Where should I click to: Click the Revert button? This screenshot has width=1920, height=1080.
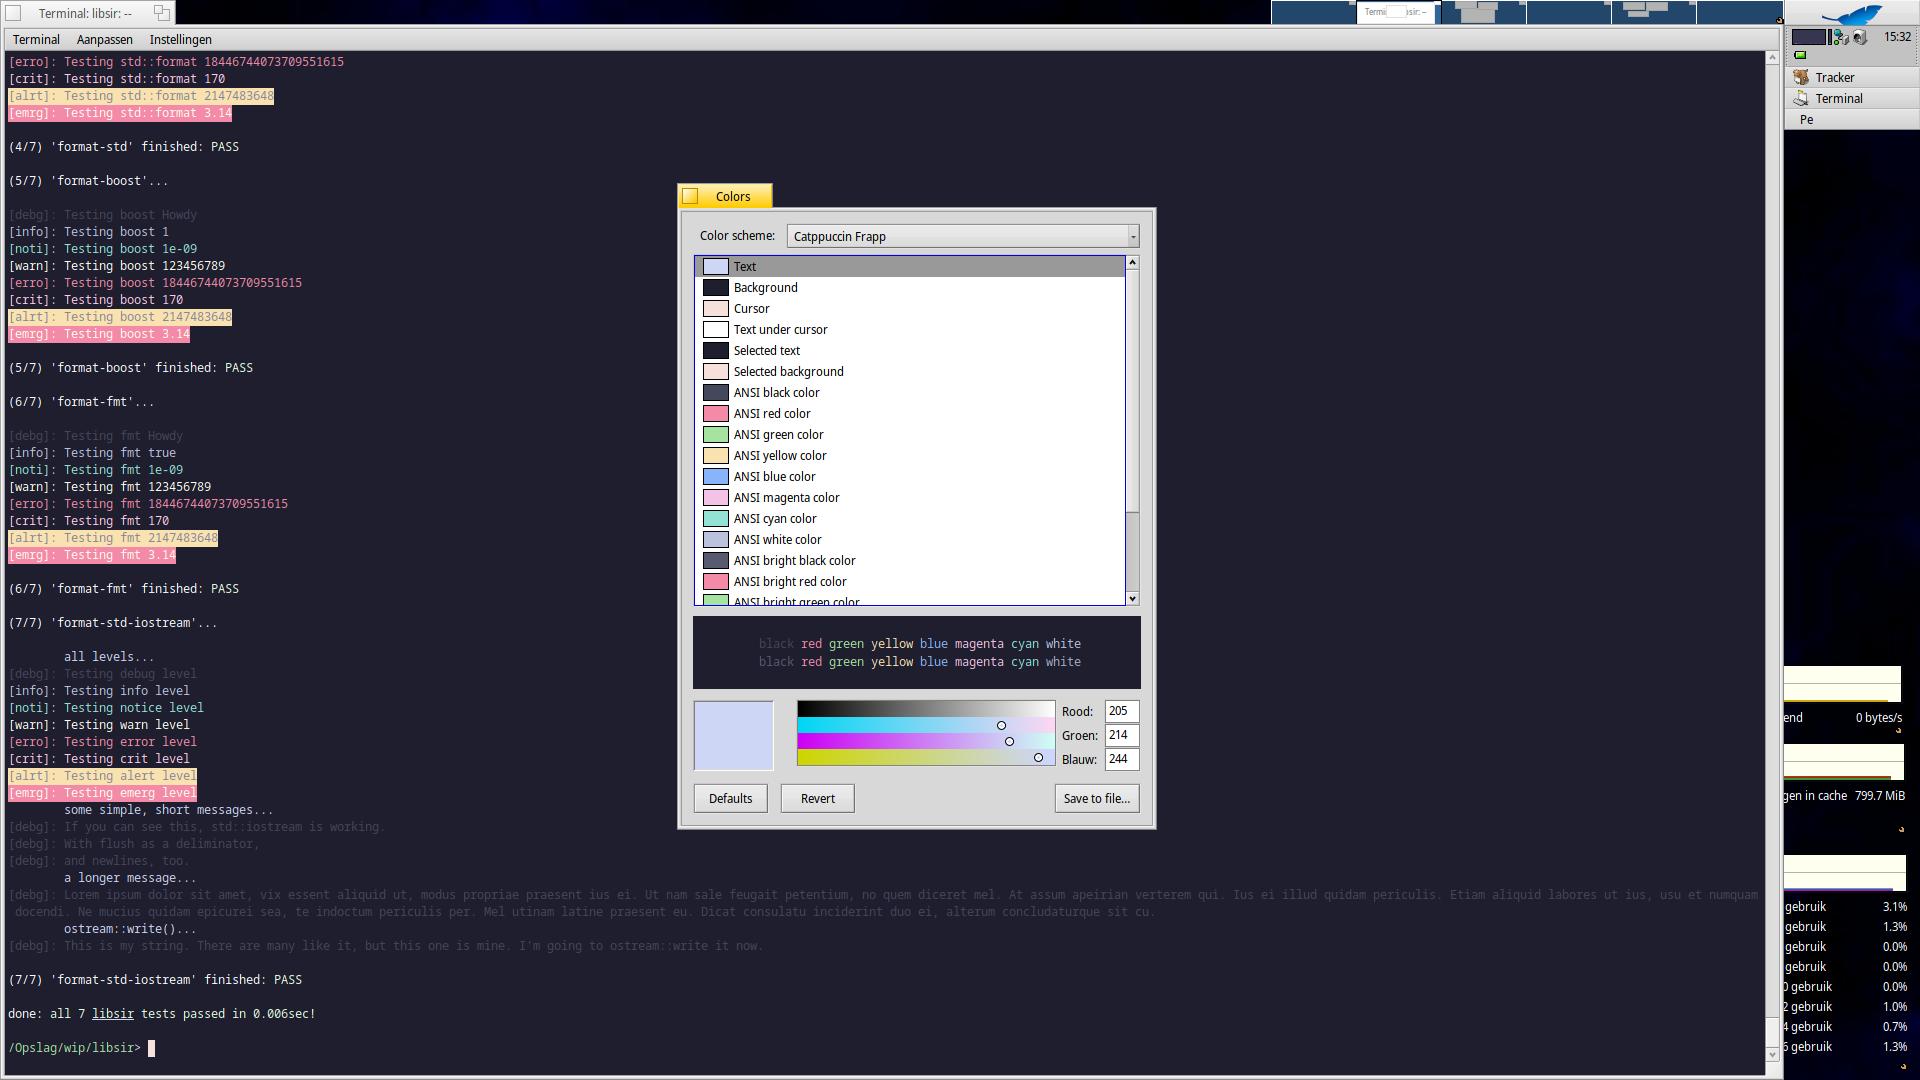pyautogui.click(x=817, y=798)
